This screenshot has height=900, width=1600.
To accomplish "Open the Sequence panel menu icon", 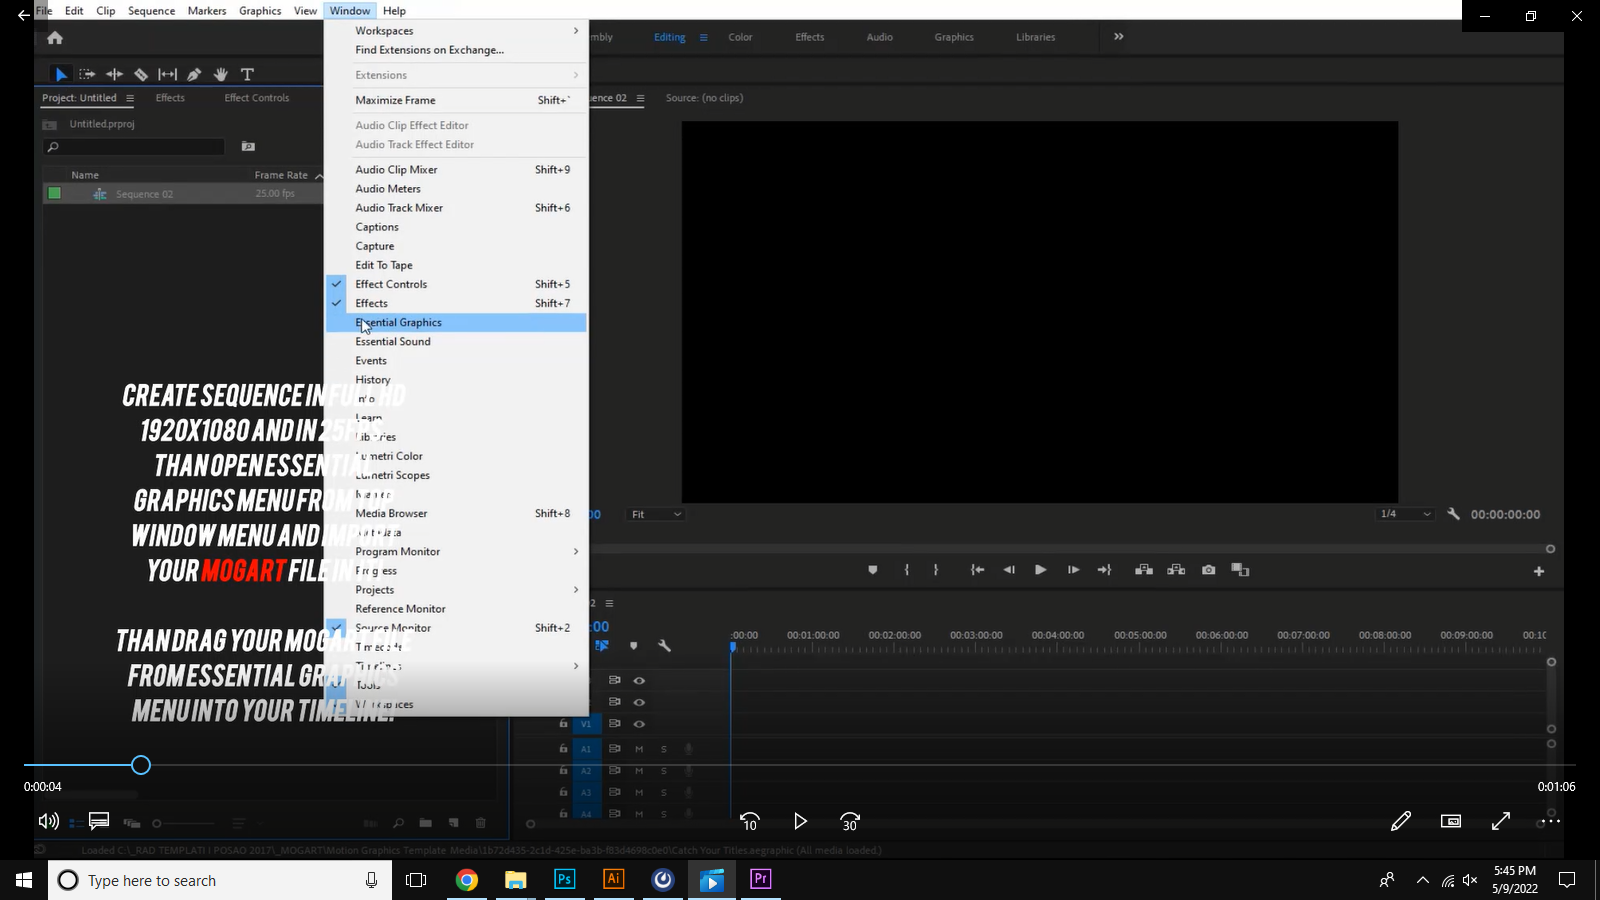I will point(640,98).
